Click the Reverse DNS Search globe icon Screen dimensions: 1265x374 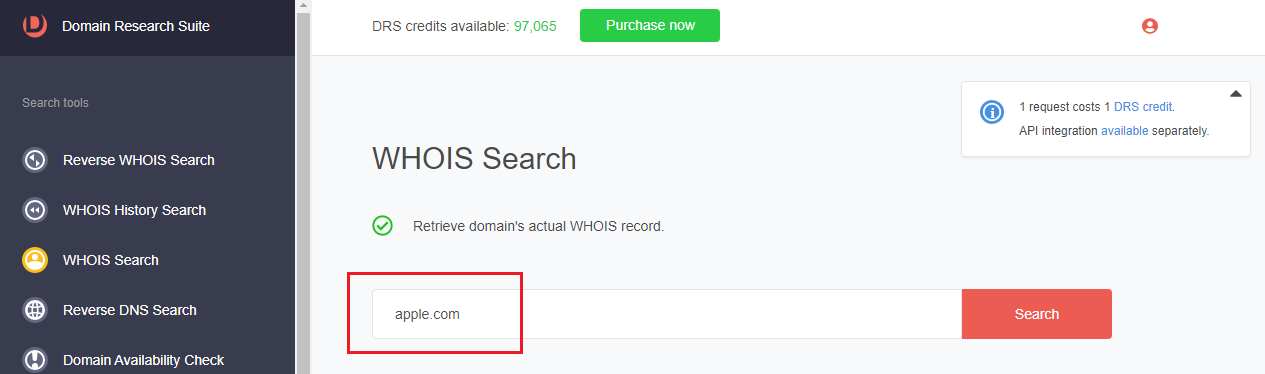coord(35,310)
